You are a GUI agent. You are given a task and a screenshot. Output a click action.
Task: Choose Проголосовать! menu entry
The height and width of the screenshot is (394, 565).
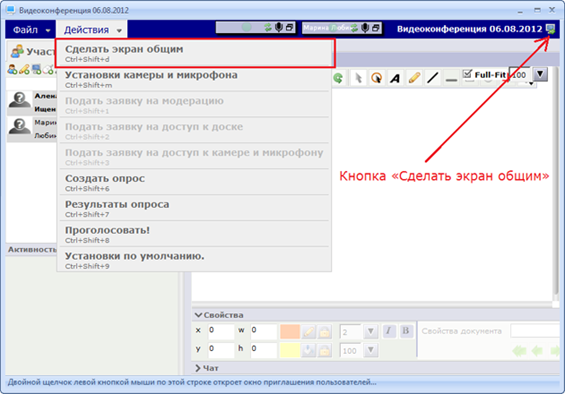point(194,234)
